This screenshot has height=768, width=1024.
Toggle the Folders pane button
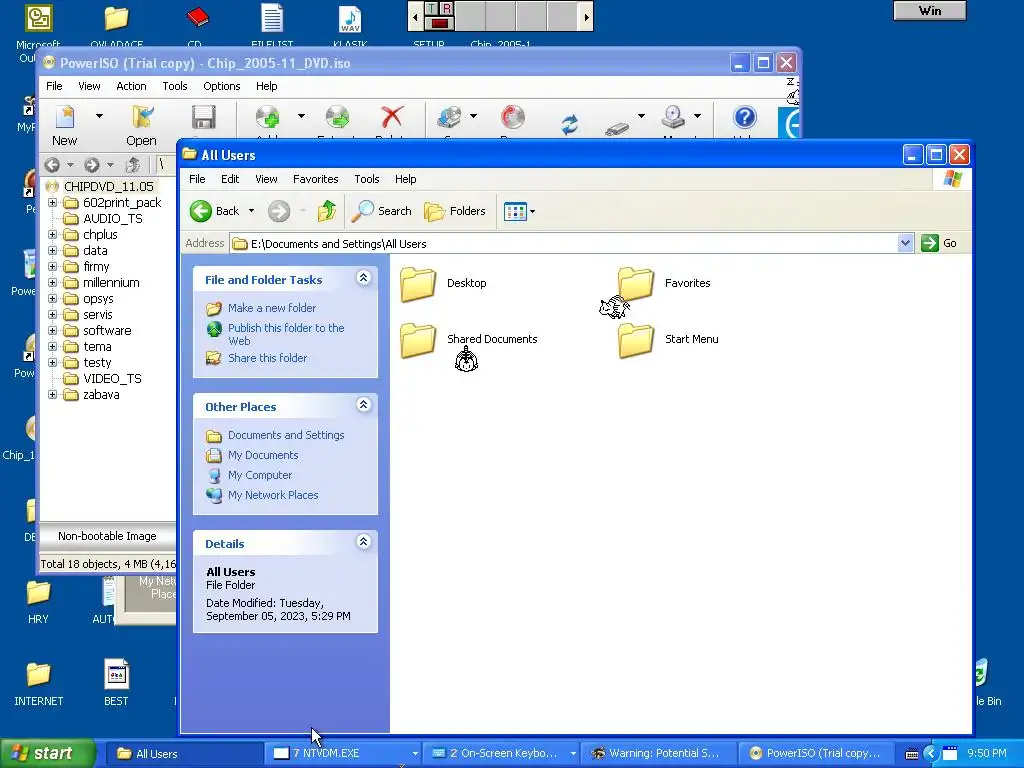[x=455, y=211]
